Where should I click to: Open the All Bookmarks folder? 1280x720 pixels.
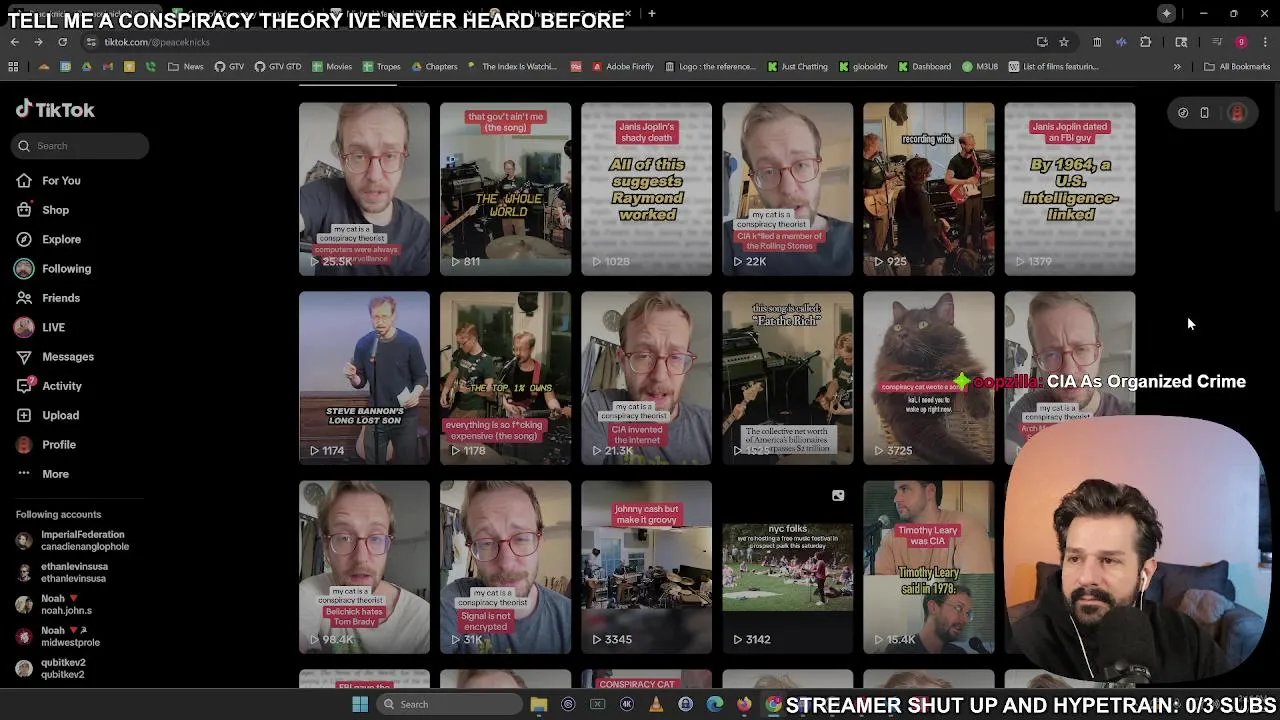coord(1237,67)
